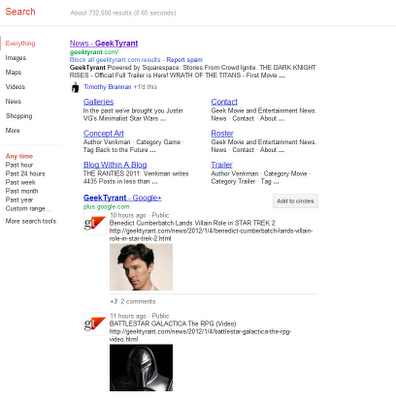Open the Custom range date filter

pos(28,209)
